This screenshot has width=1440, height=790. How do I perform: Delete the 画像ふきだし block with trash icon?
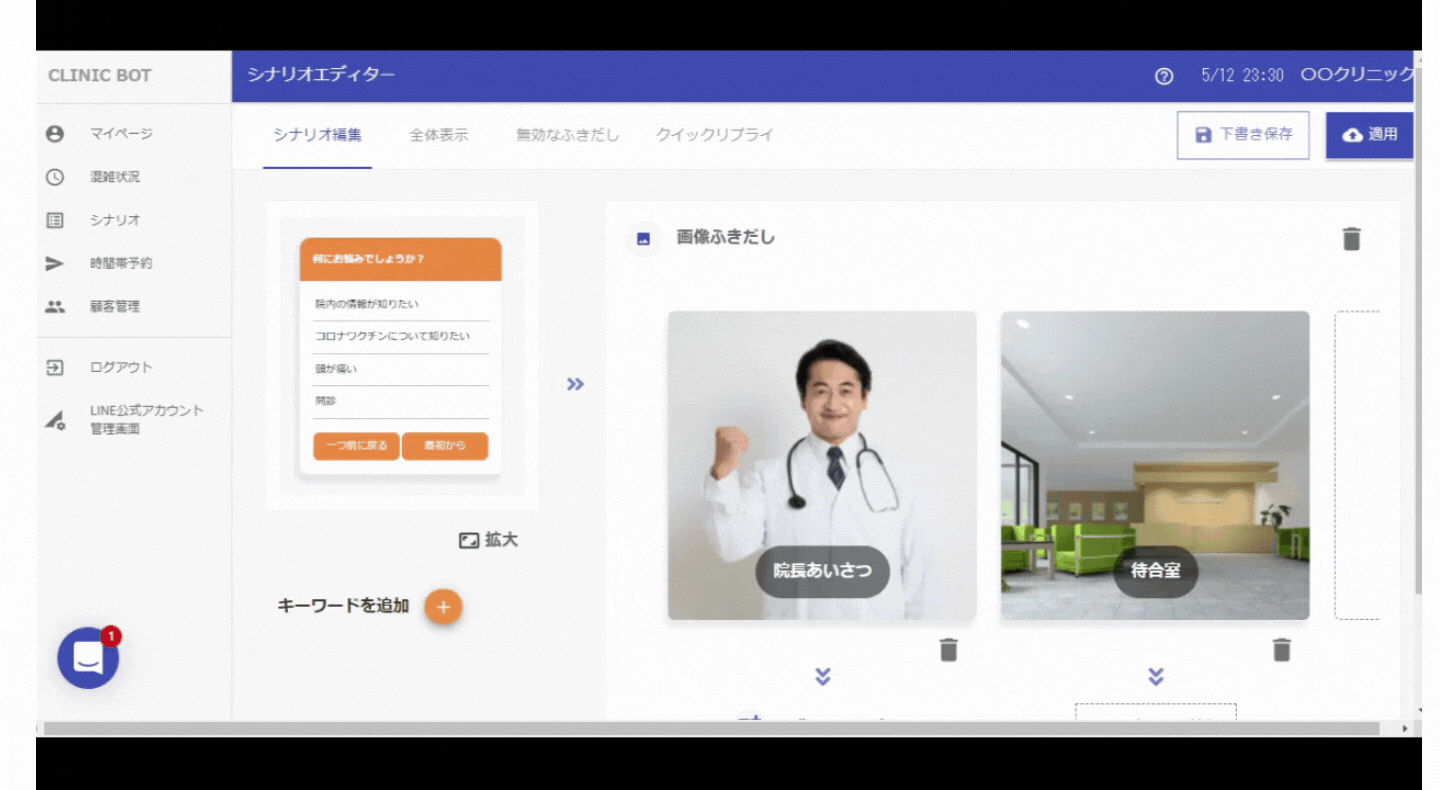pyautogui.click(x=1351, y=238)
